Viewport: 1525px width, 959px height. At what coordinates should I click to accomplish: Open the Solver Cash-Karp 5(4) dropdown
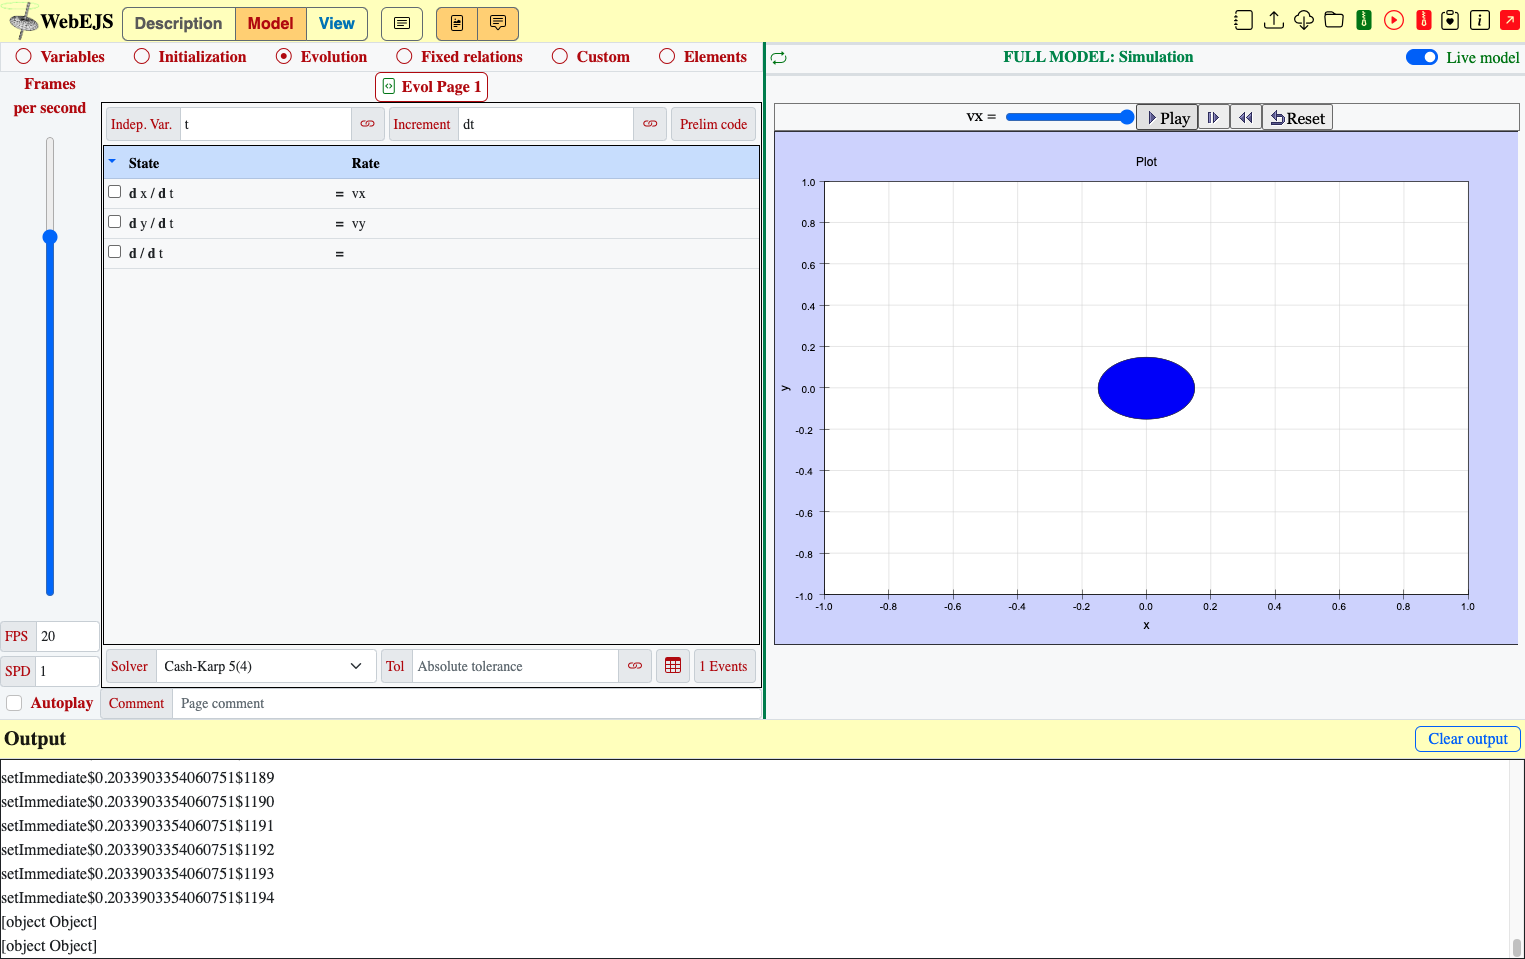coord(265,666)
